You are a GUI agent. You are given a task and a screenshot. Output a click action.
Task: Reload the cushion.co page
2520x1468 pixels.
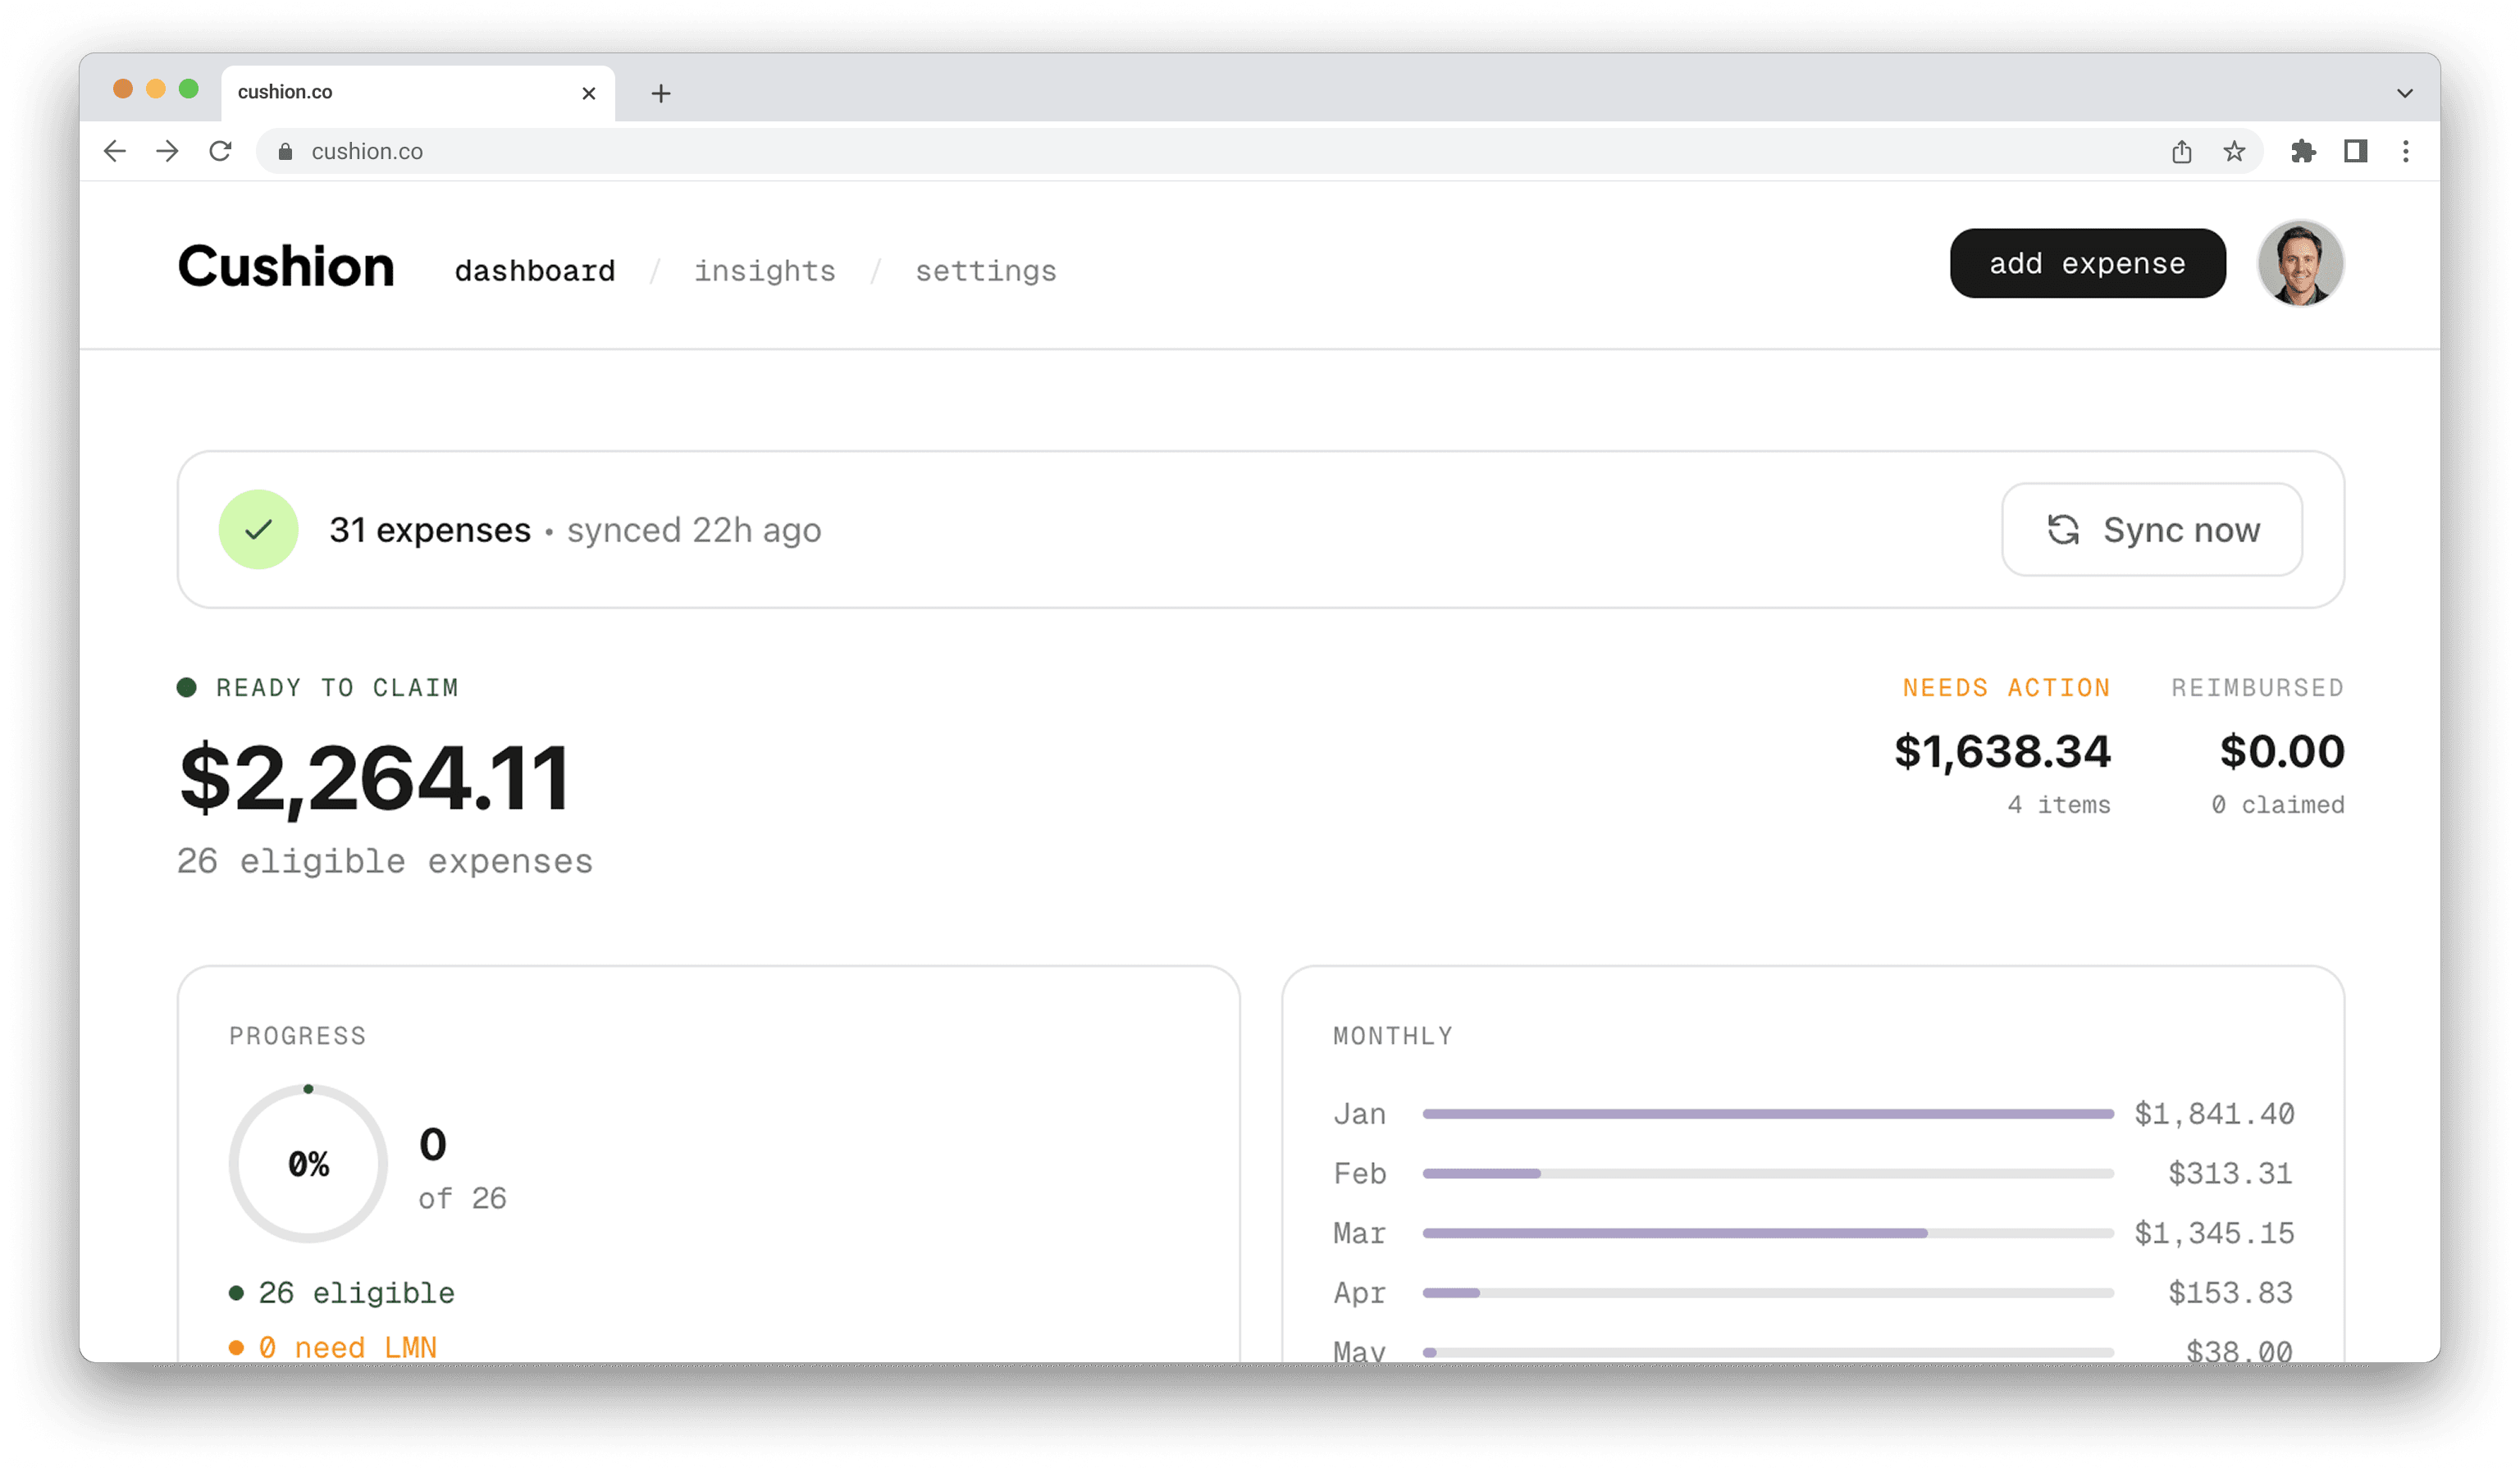point(220,151)
